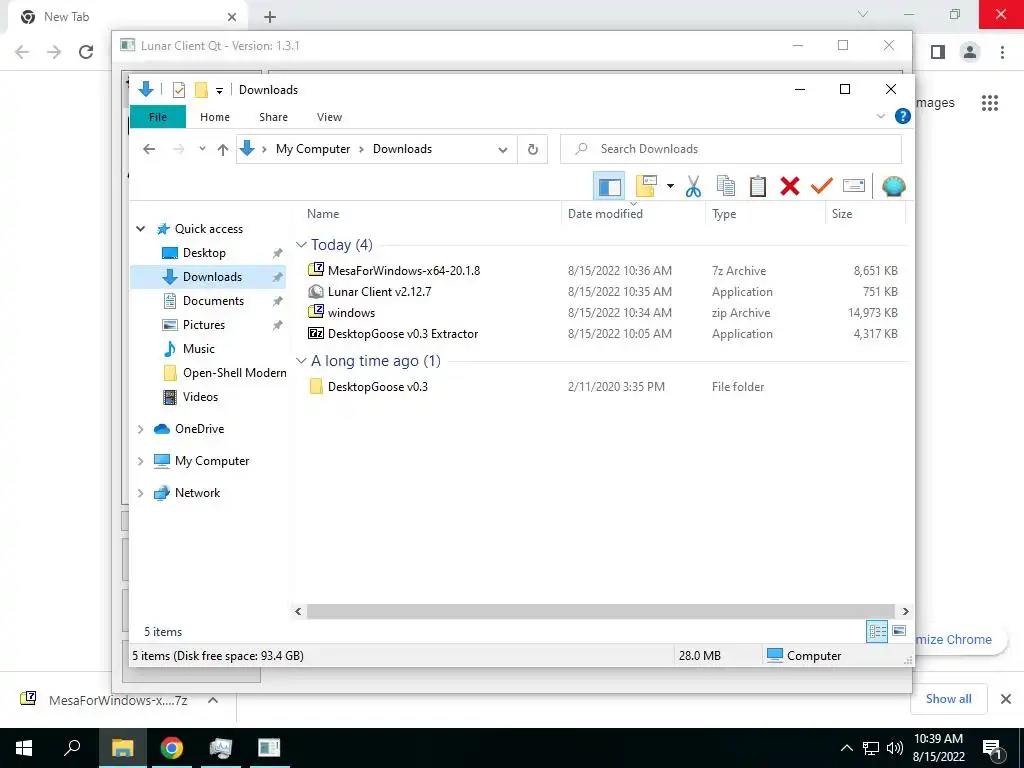Click the Copy toolbar icon
Image resolution: width=1024 pixels, height=768 pixels.
[x=726, y=187]
